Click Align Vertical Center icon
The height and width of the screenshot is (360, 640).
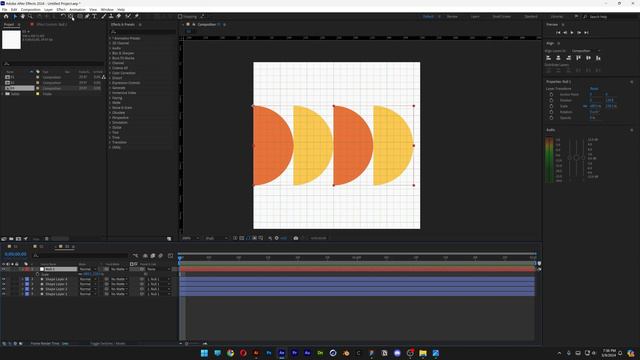[x=588, y=58]
